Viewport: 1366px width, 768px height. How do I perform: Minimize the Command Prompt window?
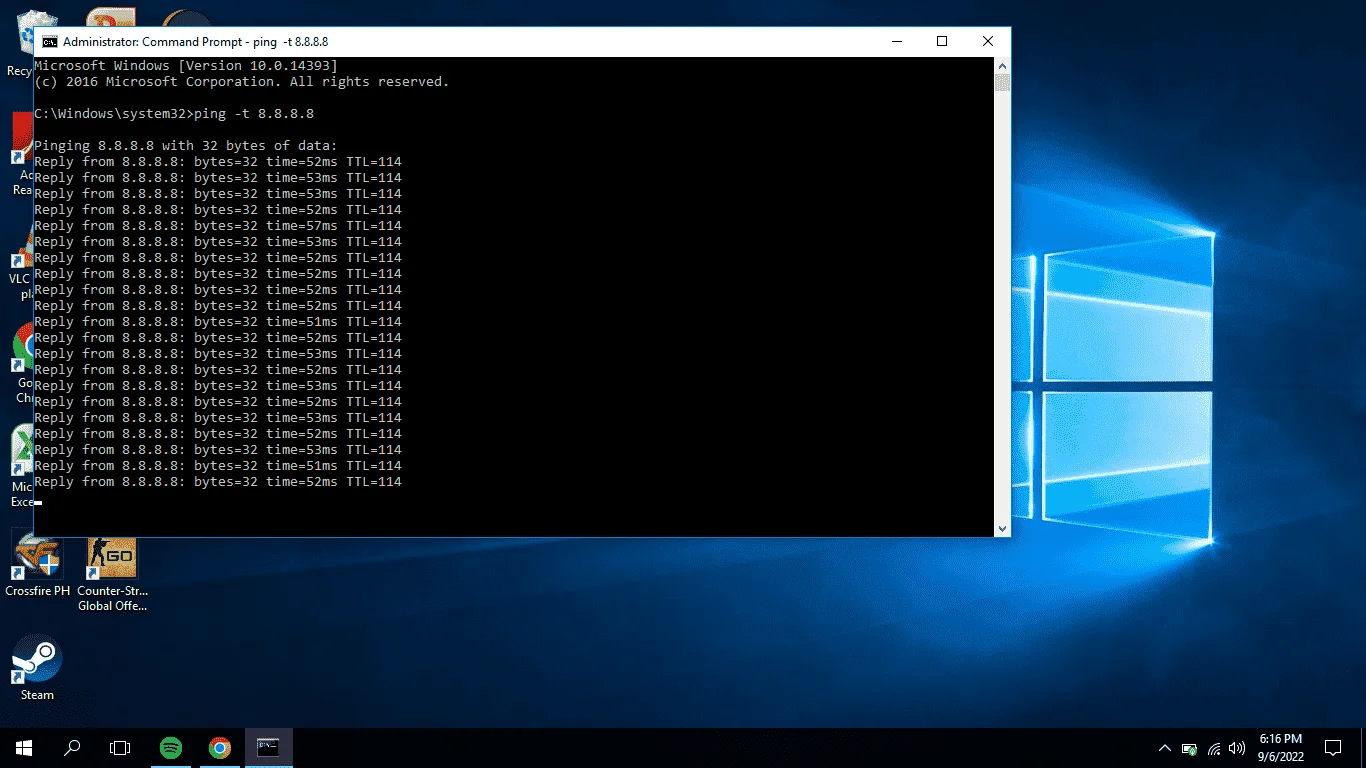(x=895, y=42)
